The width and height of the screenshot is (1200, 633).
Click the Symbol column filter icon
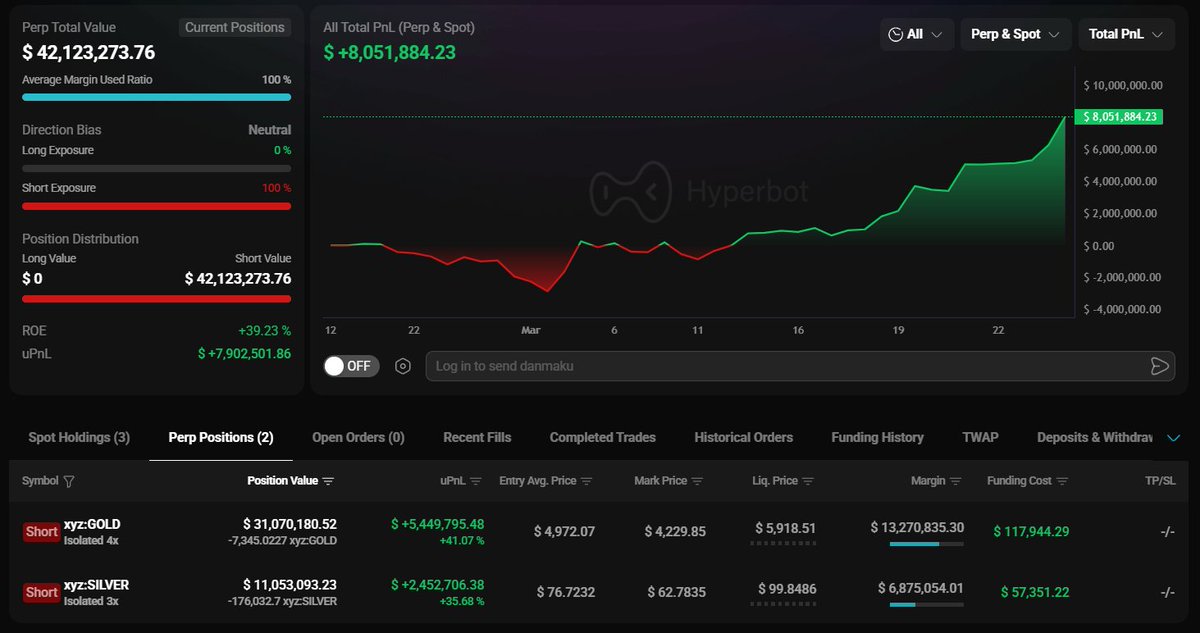coord(69,481)
